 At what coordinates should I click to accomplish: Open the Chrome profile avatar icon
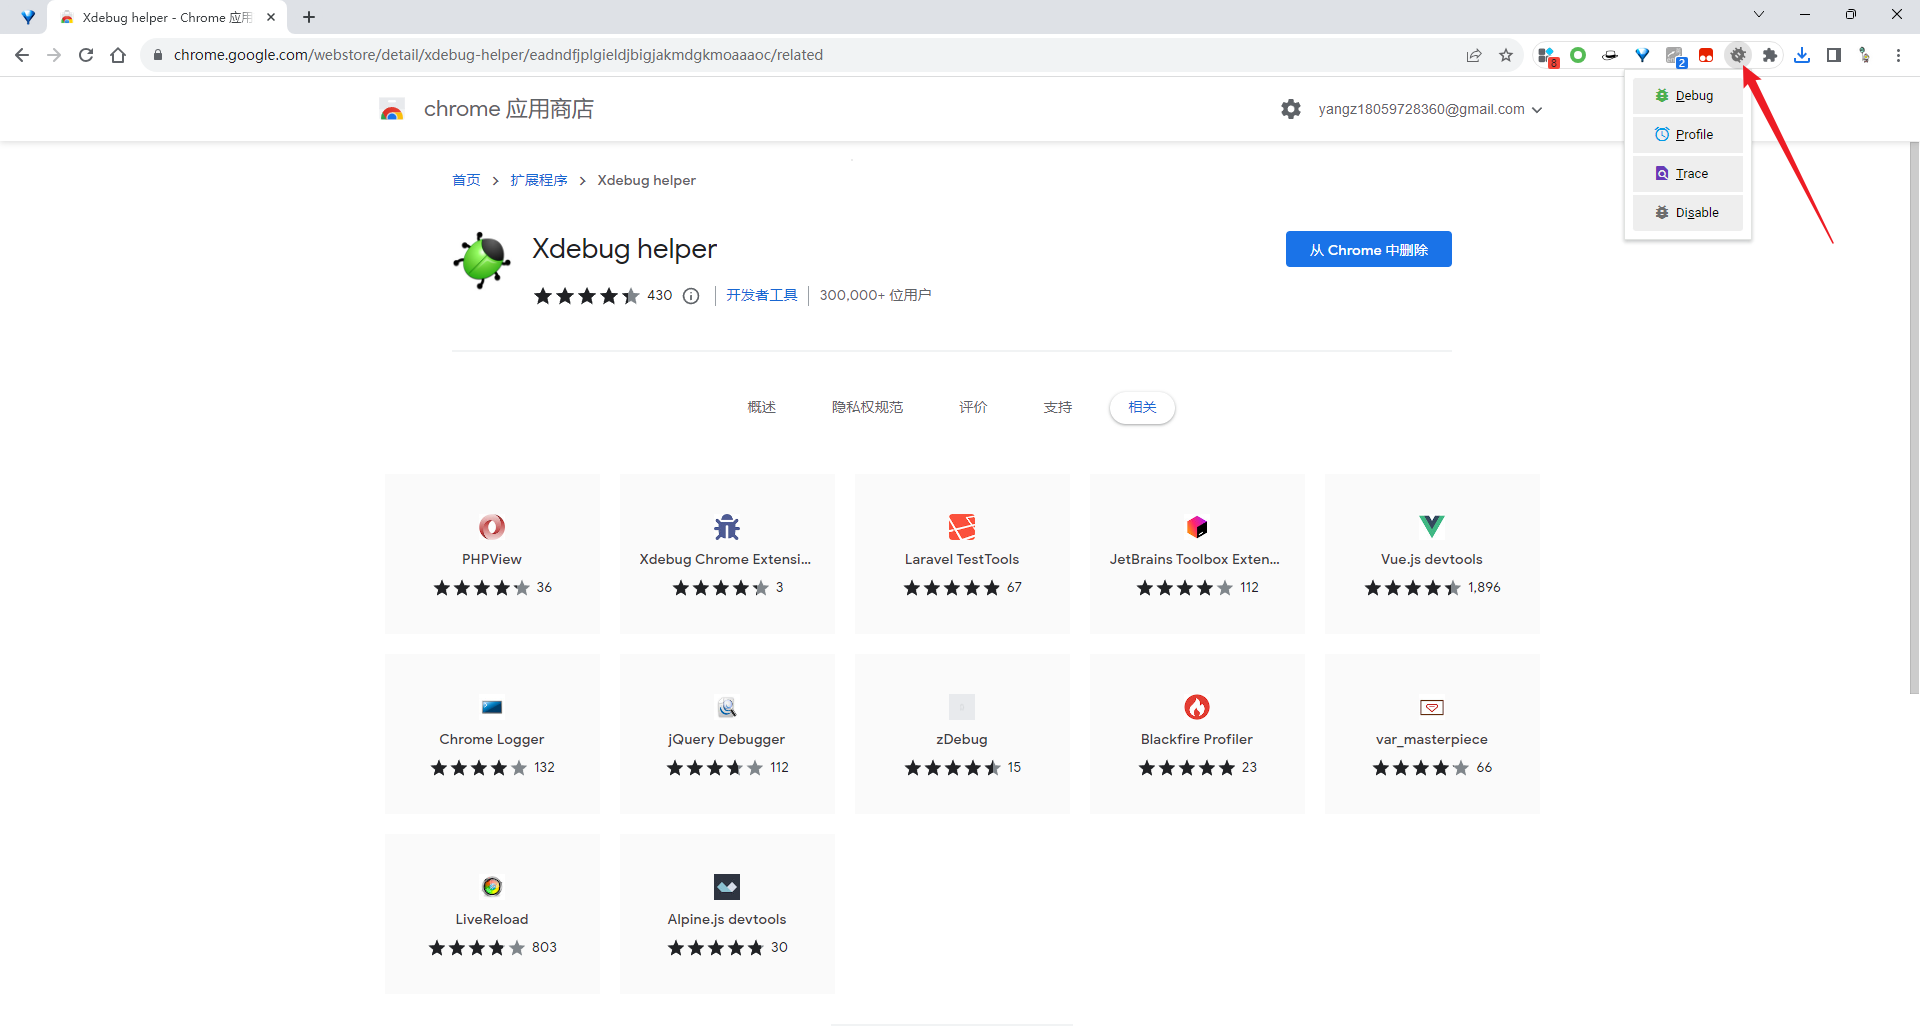pyautogui.click(x=1866, y=55)
